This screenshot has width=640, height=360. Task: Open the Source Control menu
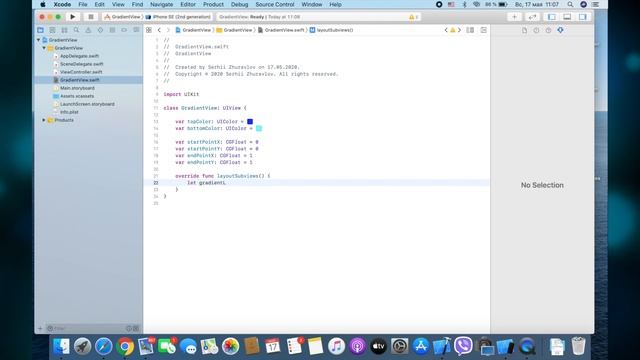click(275, 4)
